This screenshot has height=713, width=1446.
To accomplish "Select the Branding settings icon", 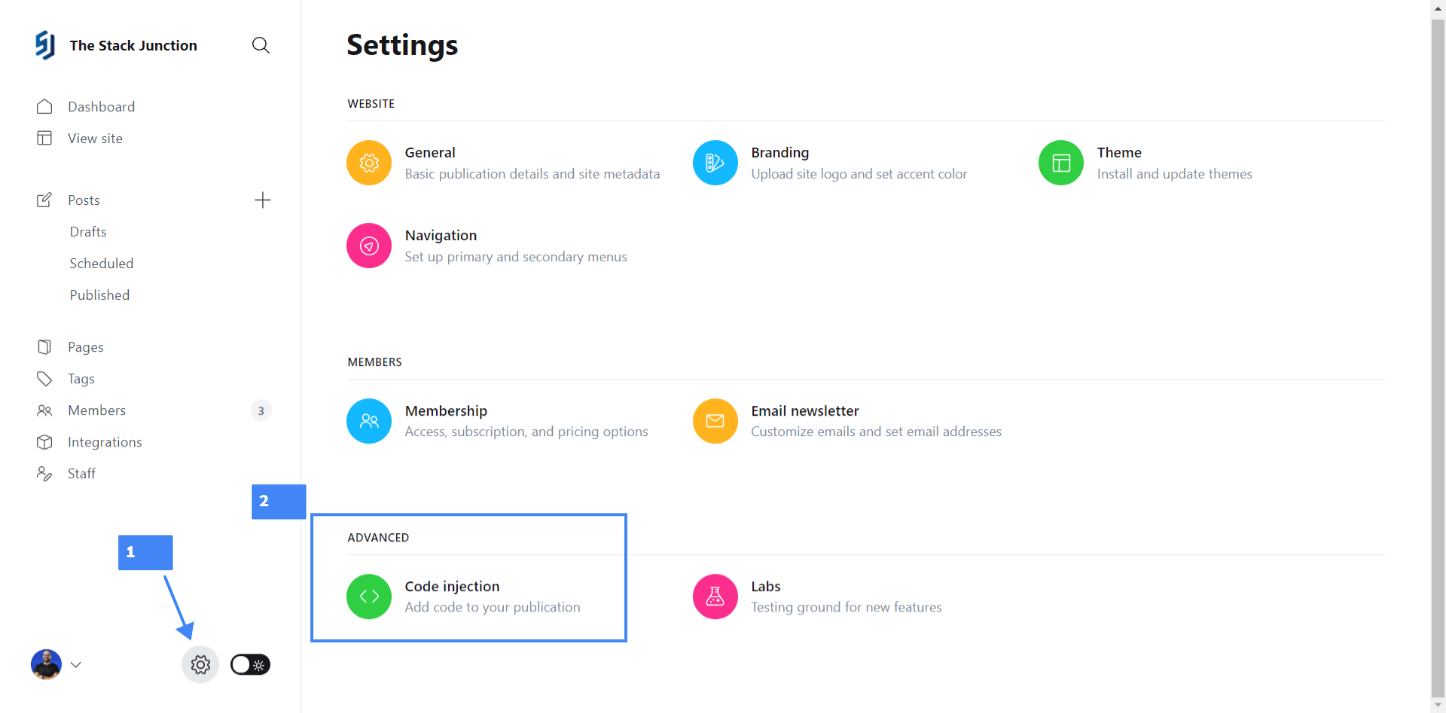I will [715, 162].
